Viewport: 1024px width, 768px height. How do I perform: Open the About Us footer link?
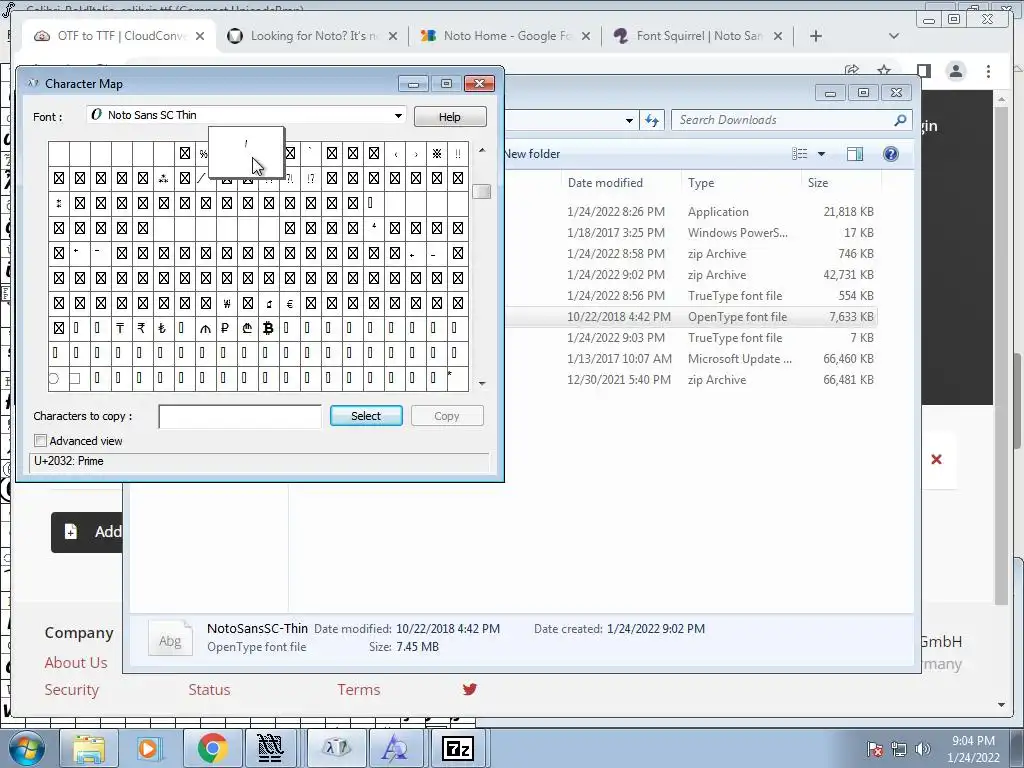coord(76,662)
